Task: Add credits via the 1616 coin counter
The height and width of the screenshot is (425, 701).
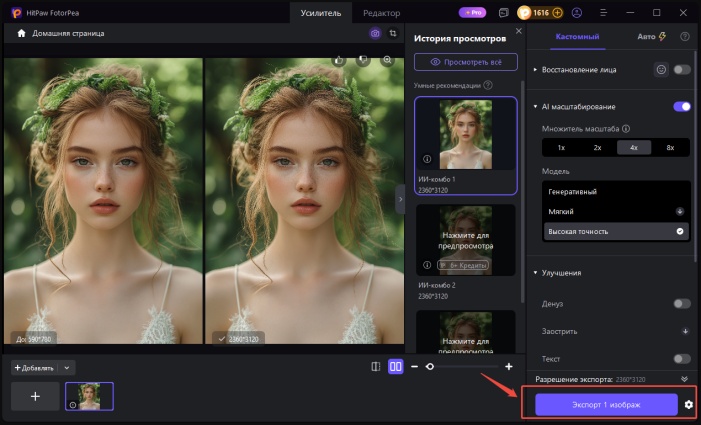Action: click(540, 13)
